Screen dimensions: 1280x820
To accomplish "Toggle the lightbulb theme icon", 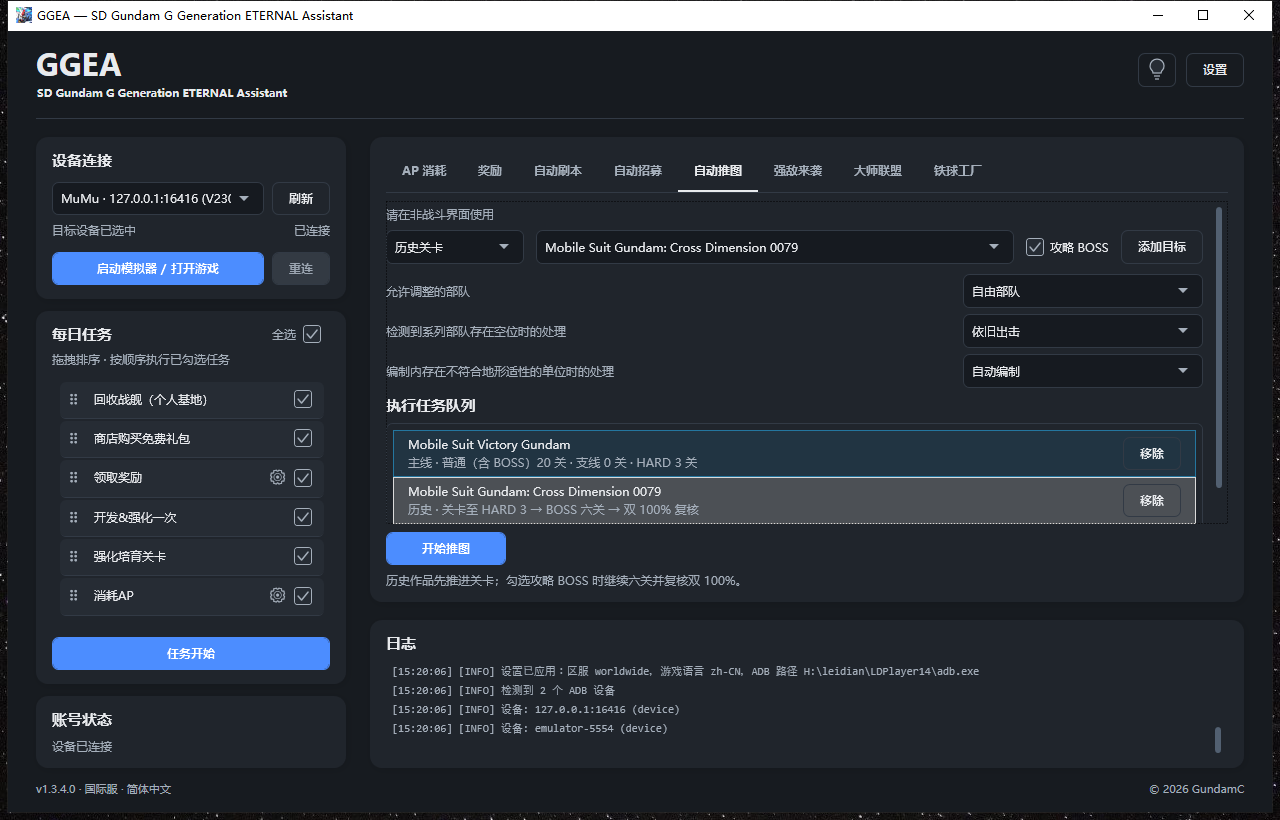I will pos(1157,70).
